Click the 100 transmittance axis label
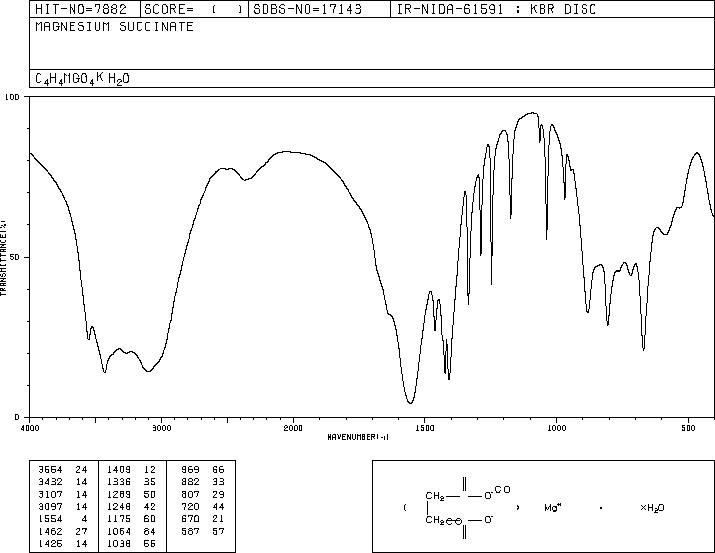Image resolution: width=715 pixels, height=553 pixels. [12, 97]
